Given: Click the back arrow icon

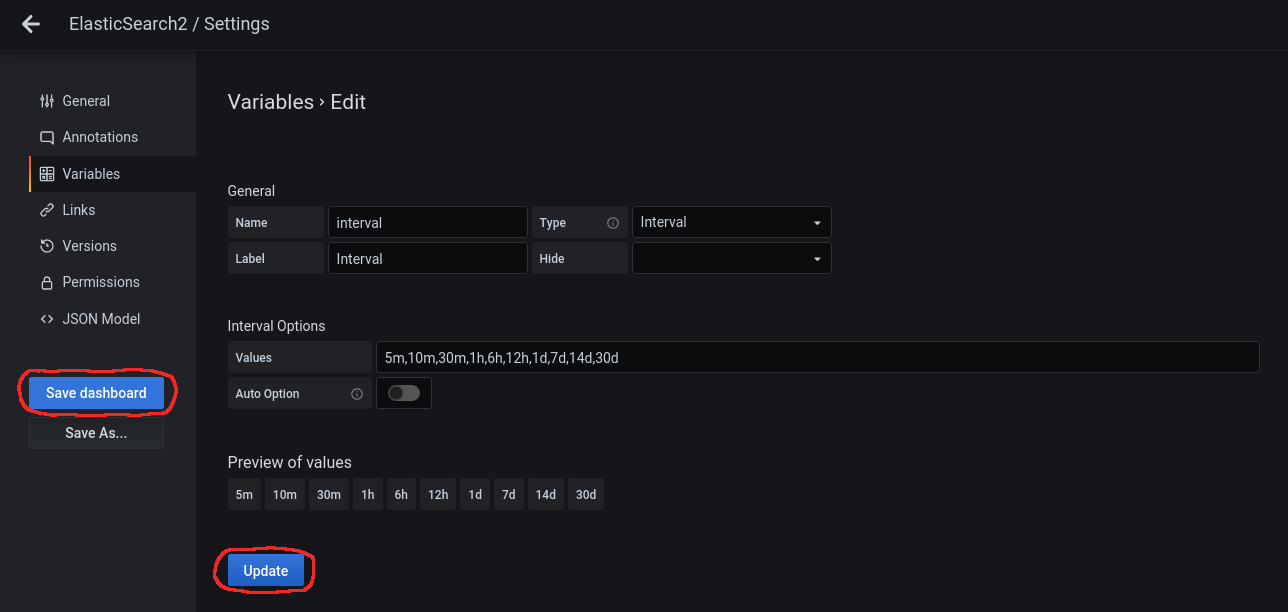Looking at the screenshot, I should pyautogui.click(x=31, y=24).
